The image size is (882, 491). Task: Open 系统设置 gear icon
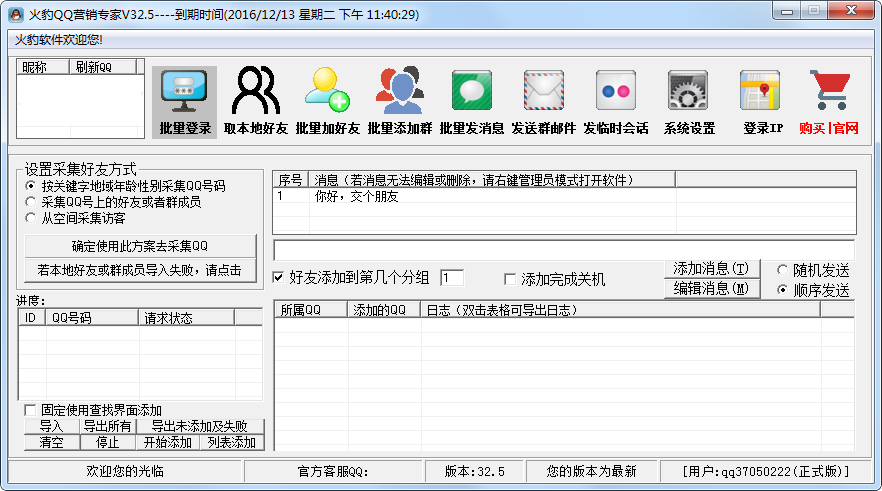click(688, 101)
